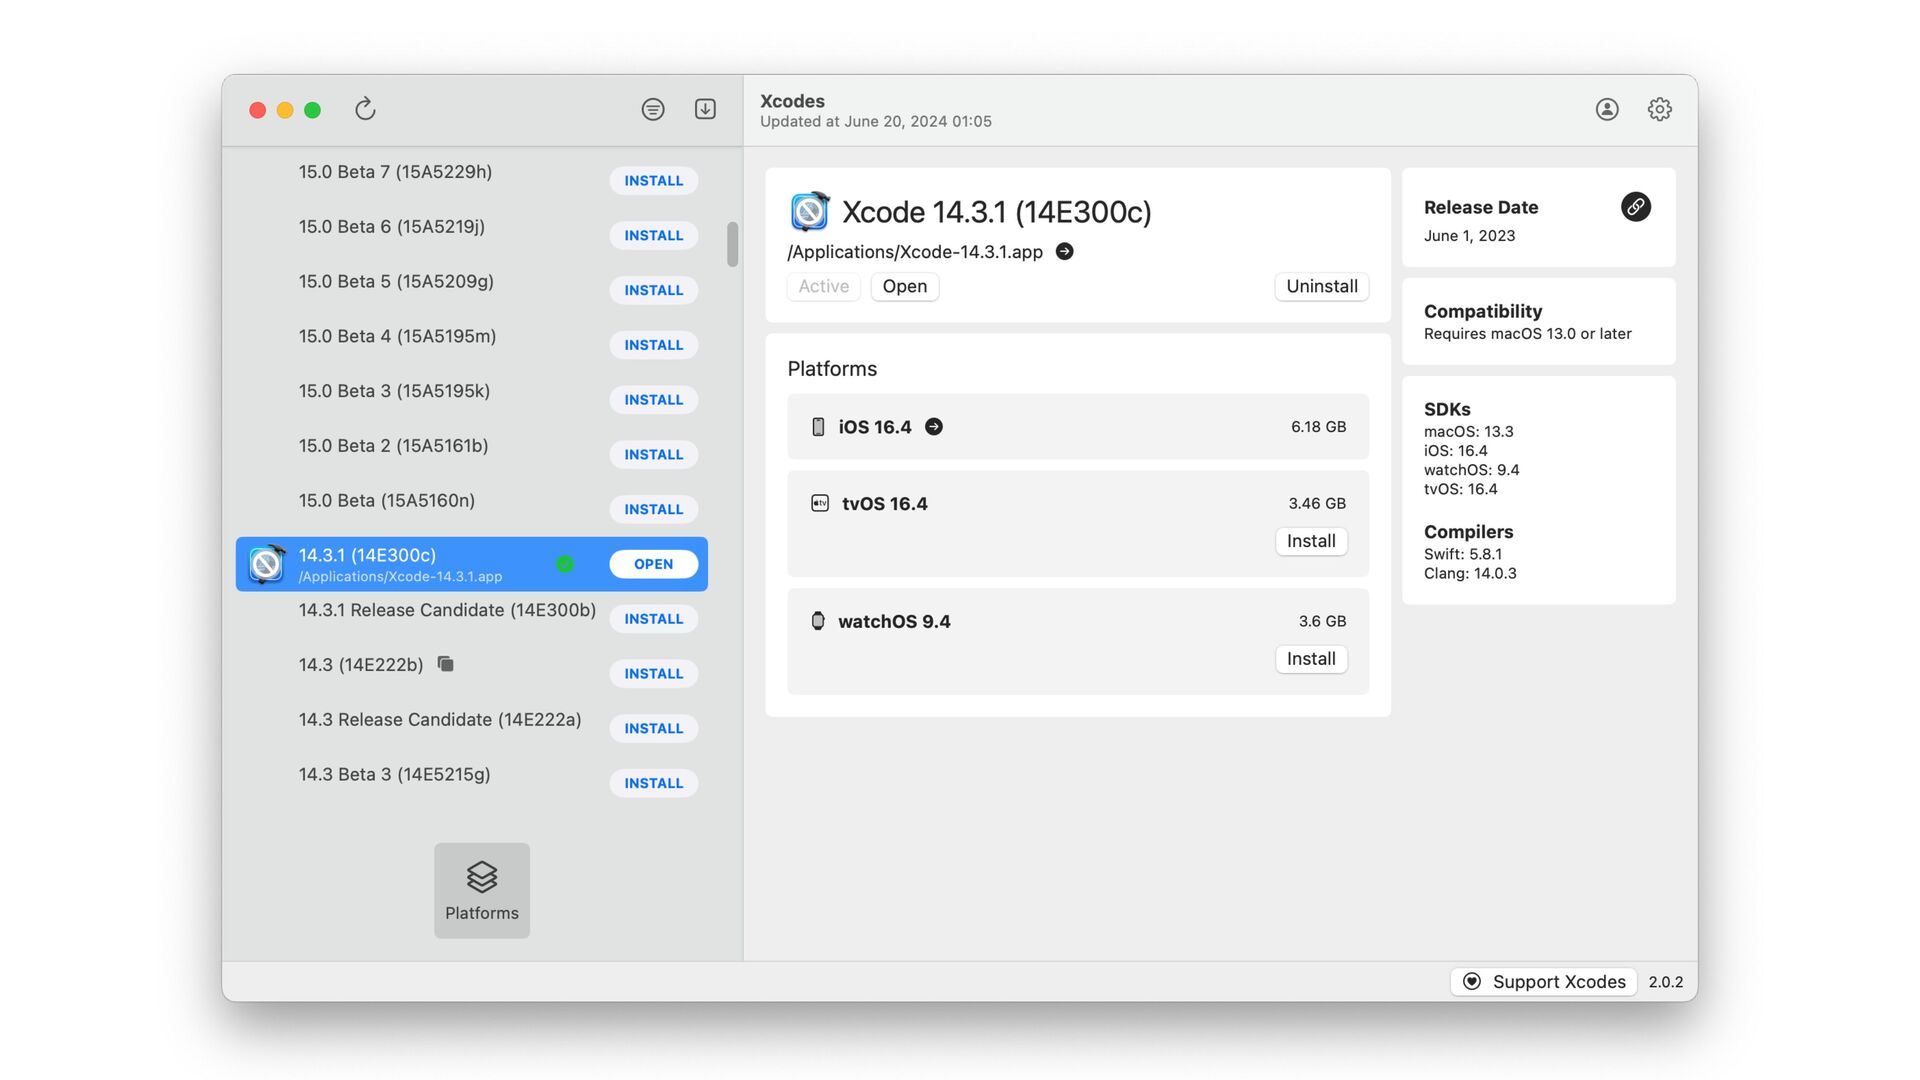
Task: Install 15.0 Beta 6 (15A5219j)
Action: (654, 236)
